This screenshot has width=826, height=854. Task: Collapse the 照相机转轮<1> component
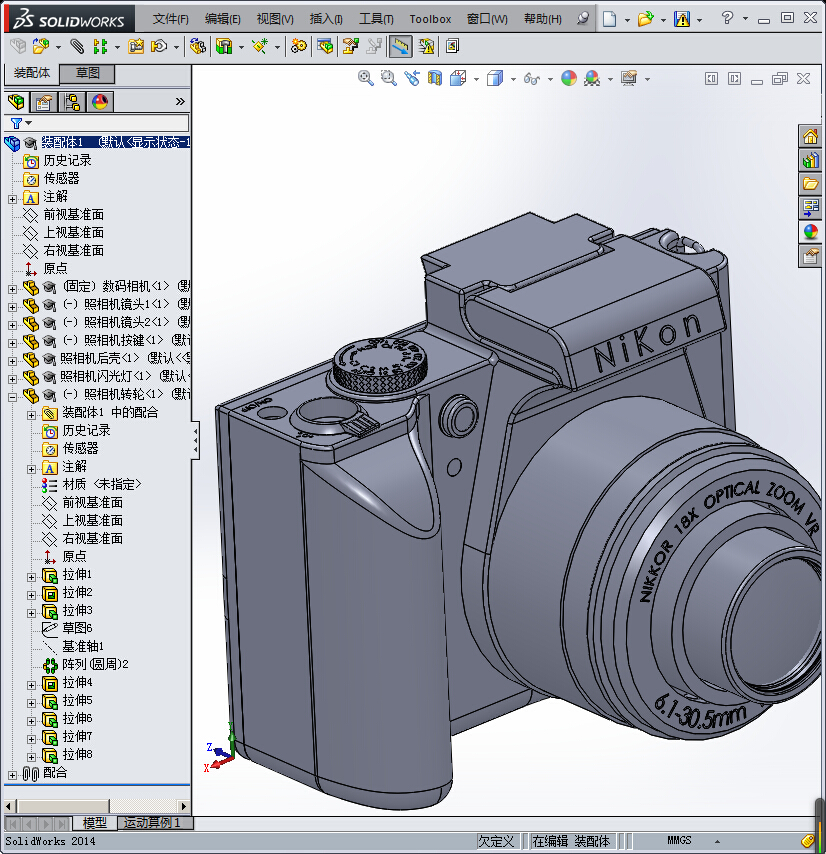click(x=13, y=397)
